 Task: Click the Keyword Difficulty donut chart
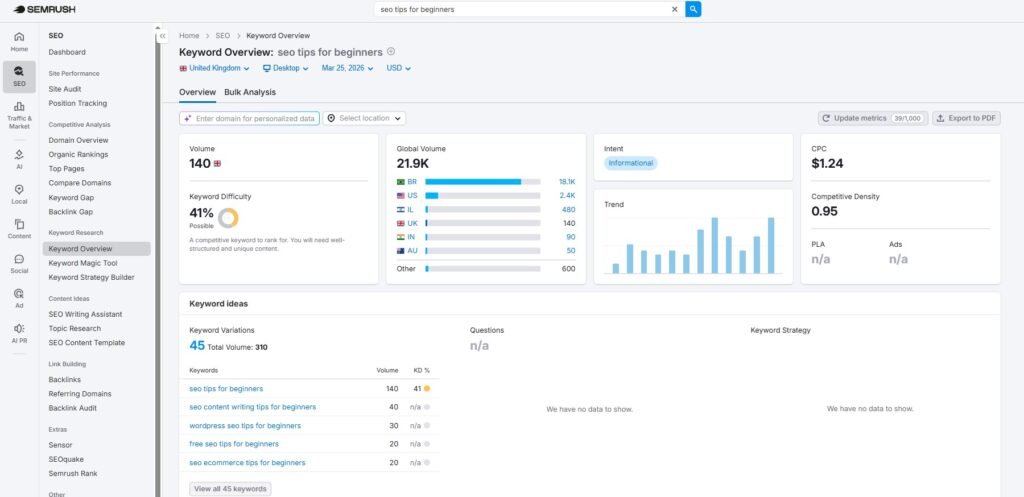point(228,218)
